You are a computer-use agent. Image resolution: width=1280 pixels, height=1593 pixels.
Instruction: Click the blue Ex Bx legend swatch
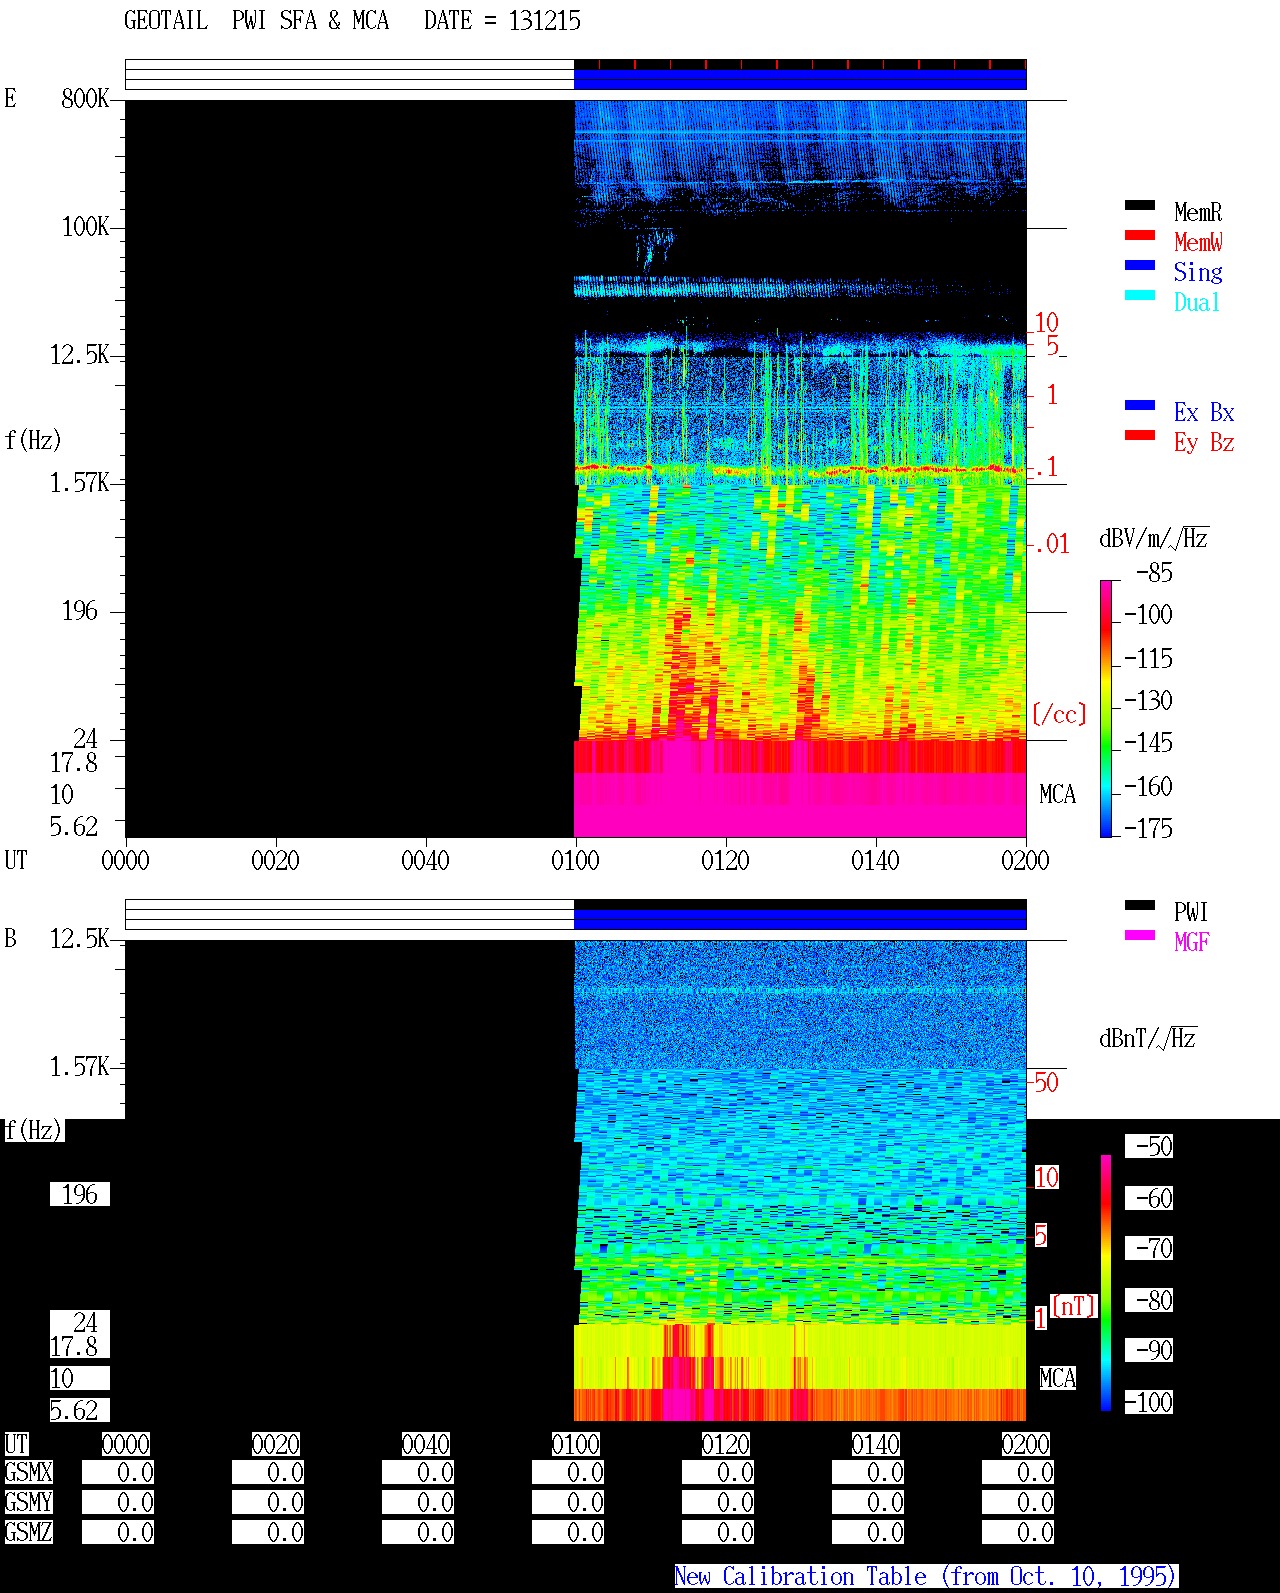pos(1140,405)
